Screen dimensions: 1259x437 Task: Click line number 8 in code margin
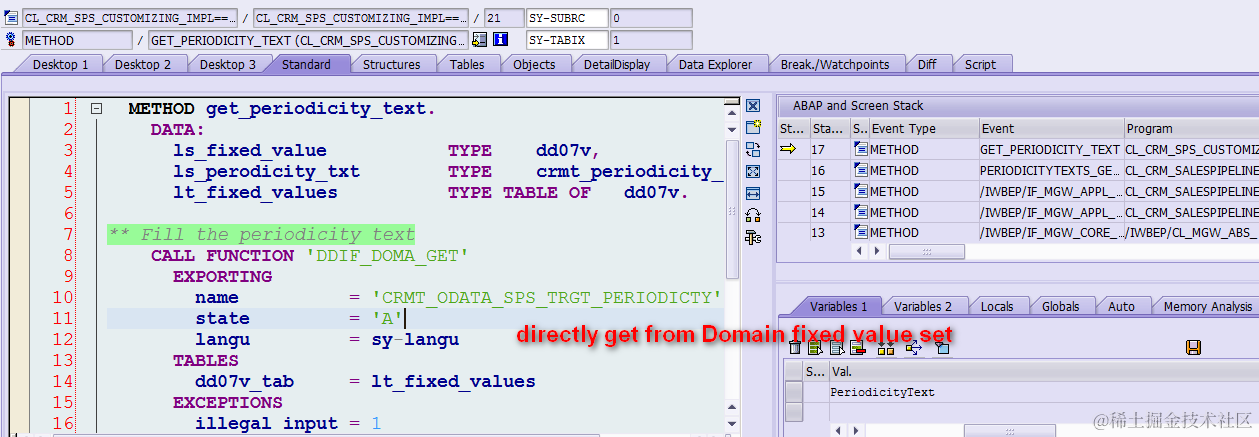click(68, 255)
